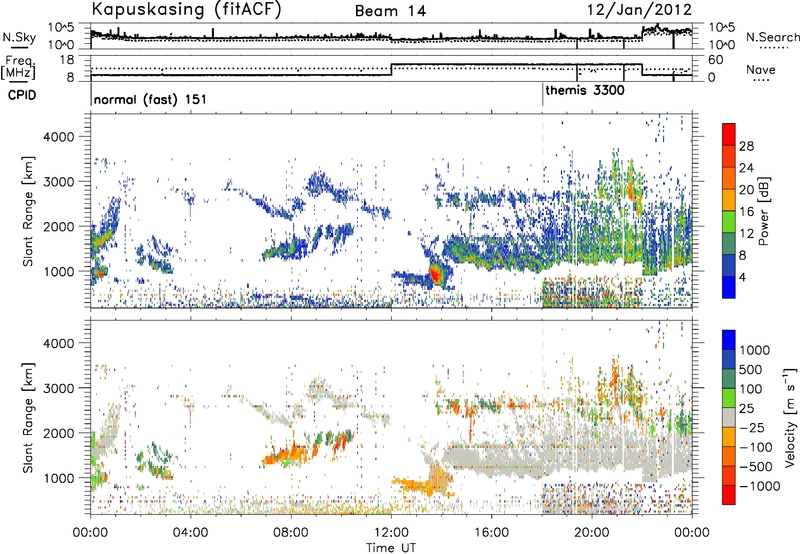Screen dimensions: 800x554
Task: Click the "500" label on Velocity color bar
Action: tap(751, 370)
